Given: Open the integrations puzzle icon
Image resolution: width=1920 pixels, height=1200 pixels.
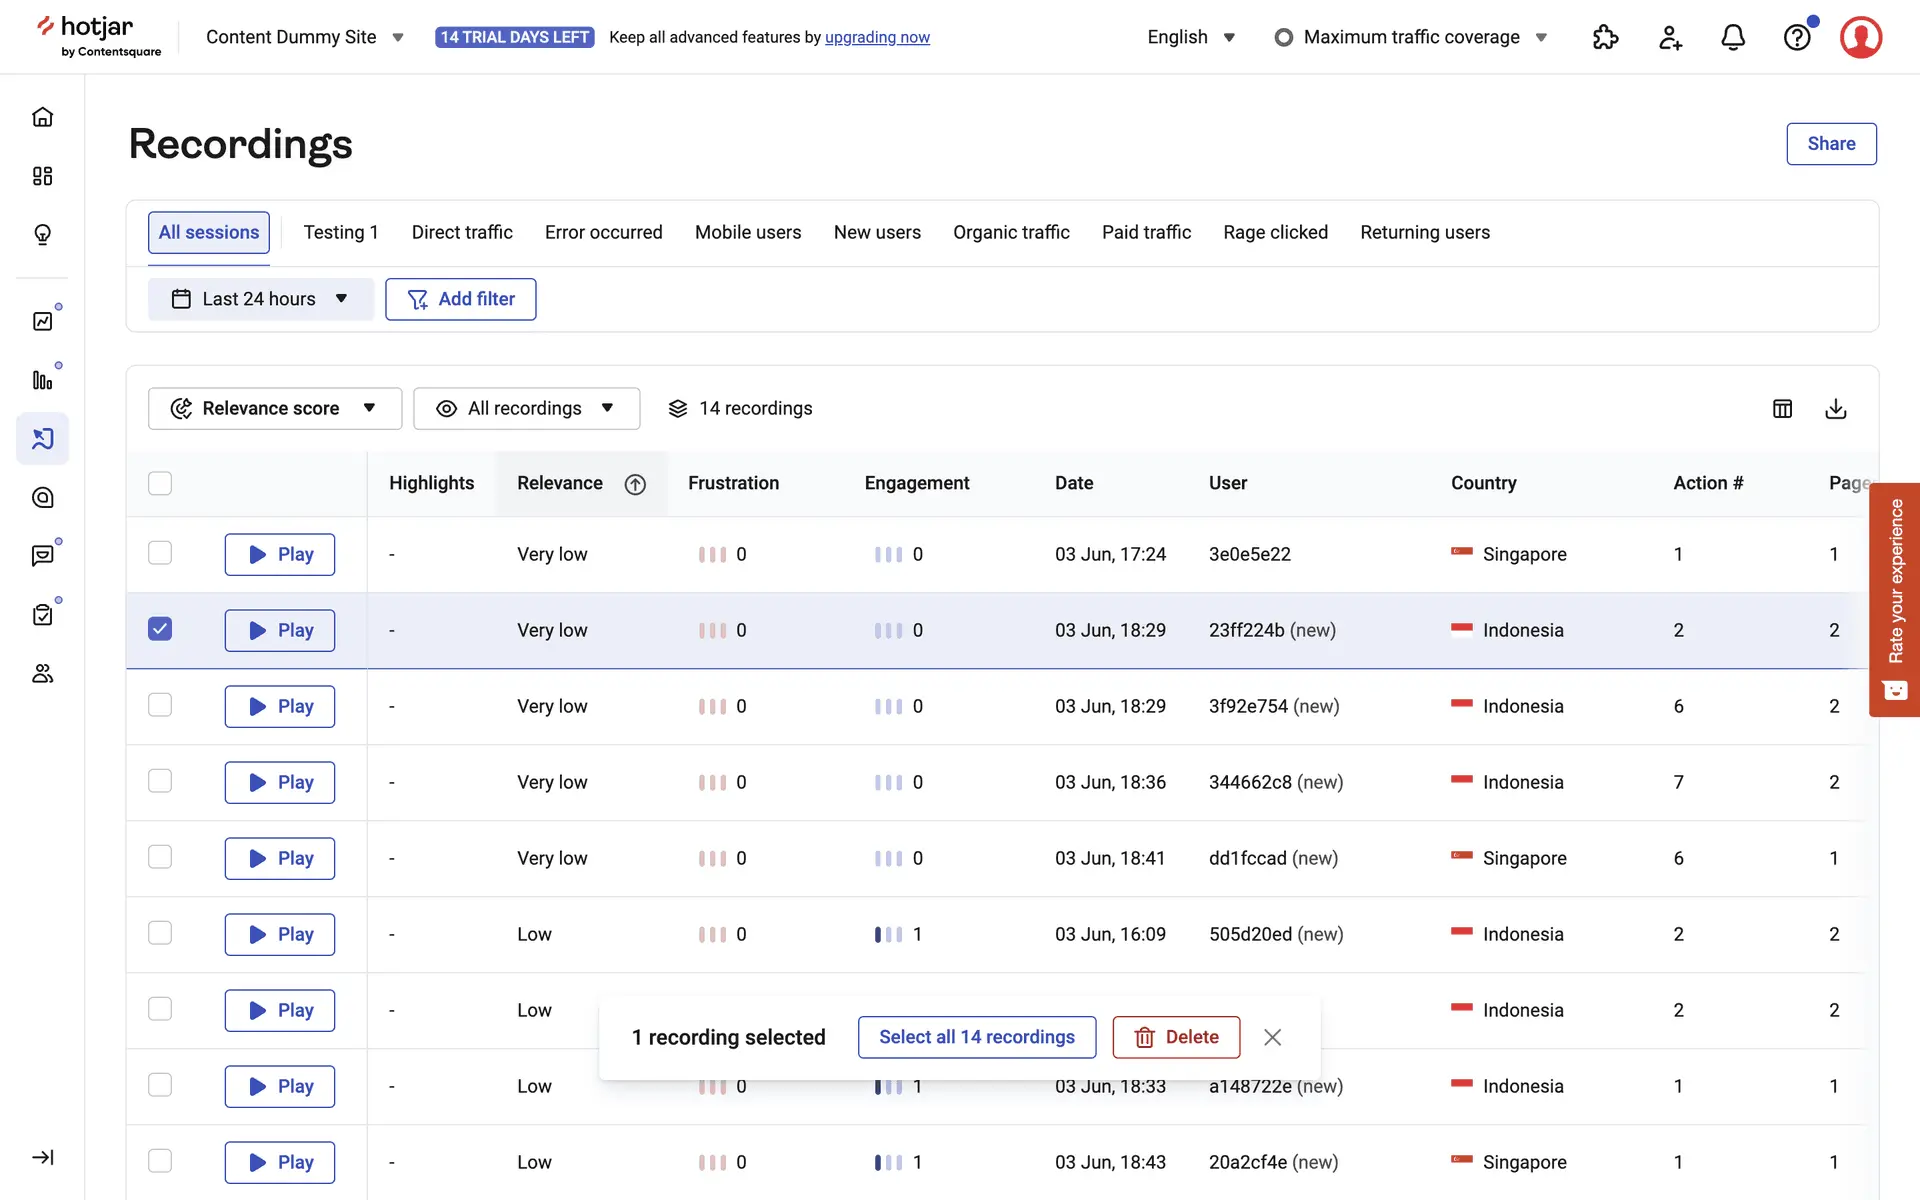Looking at the screenshot, I should [x=1605, y=38].
